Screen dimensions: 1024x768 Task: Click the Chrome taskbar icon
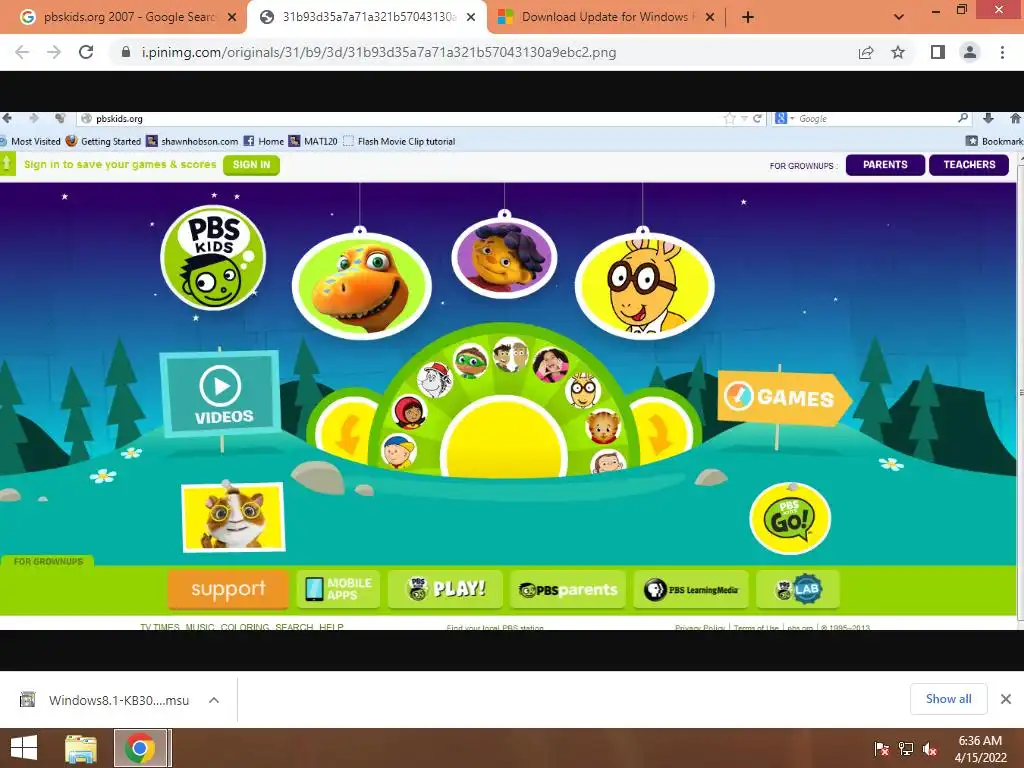[x=142, y=748]
